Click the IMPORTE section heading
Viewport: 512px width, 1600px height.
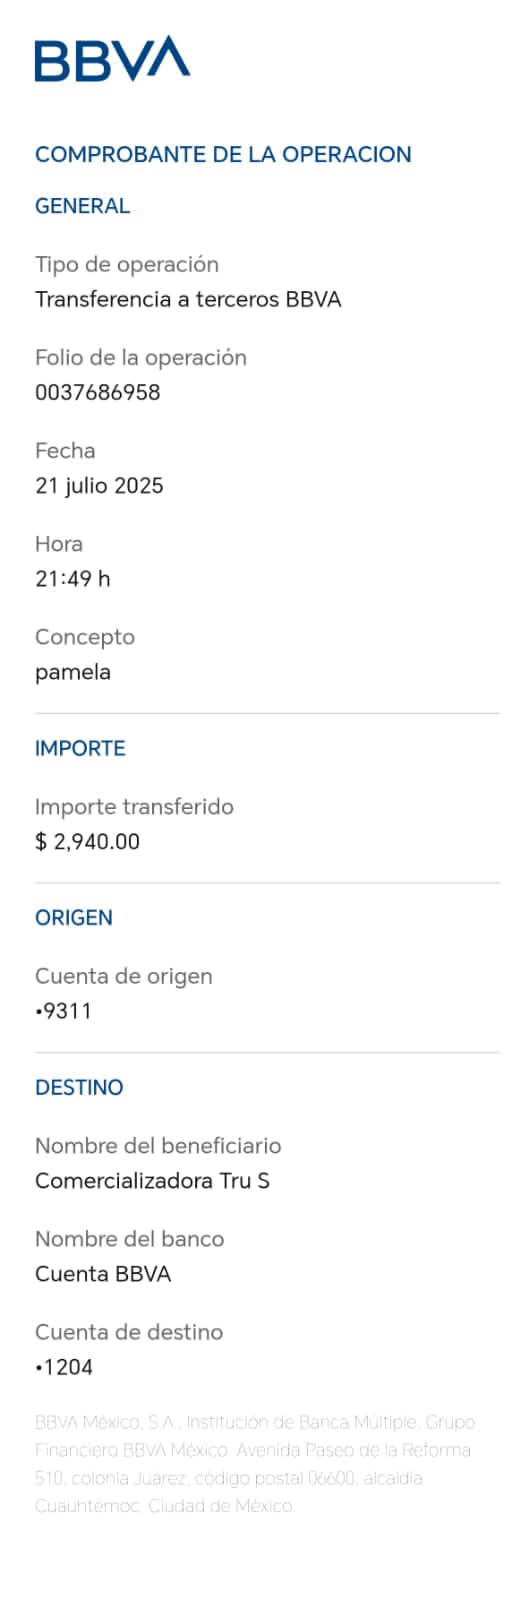(x=80, y=748)
